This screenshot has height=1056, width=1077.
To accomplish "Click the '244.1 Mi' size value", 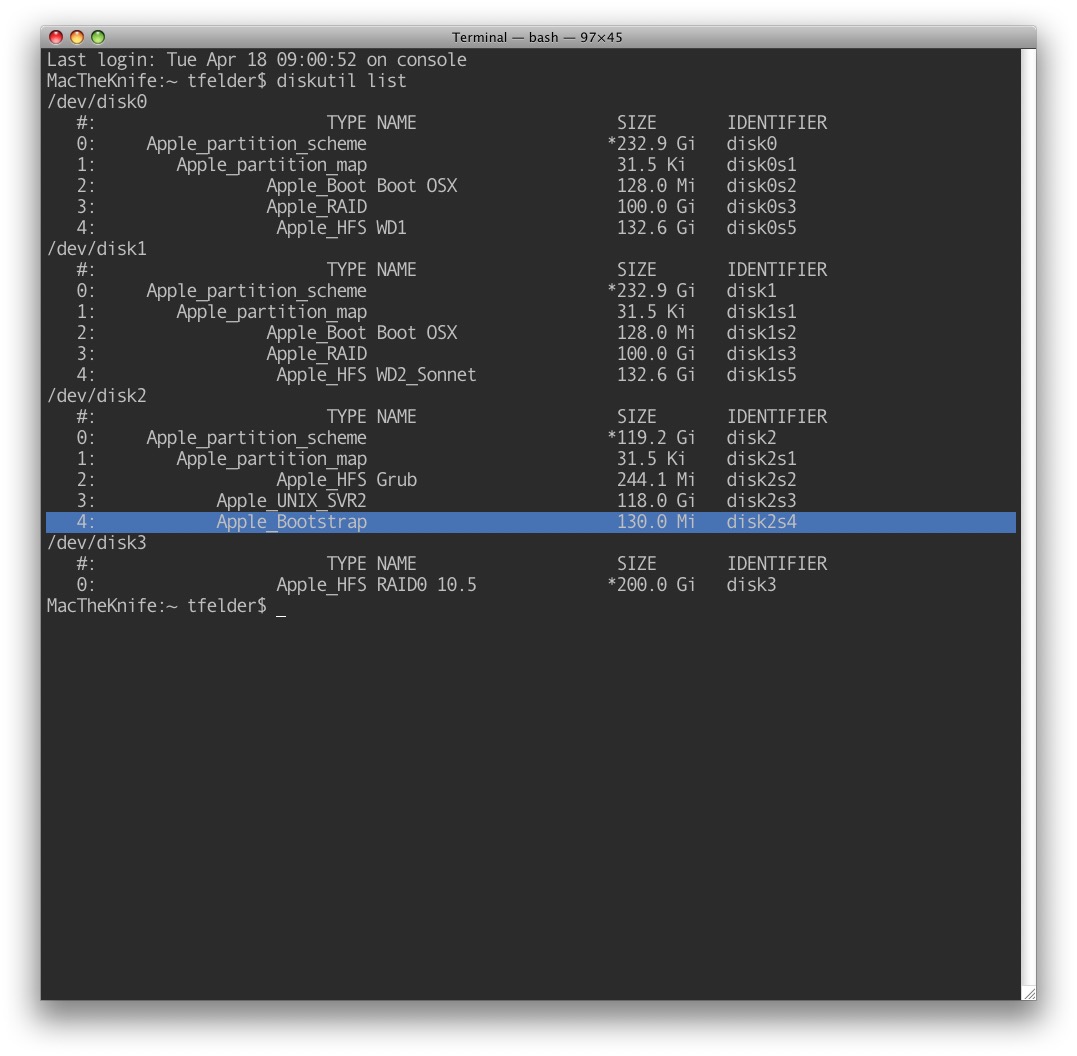I will (656, 480).
